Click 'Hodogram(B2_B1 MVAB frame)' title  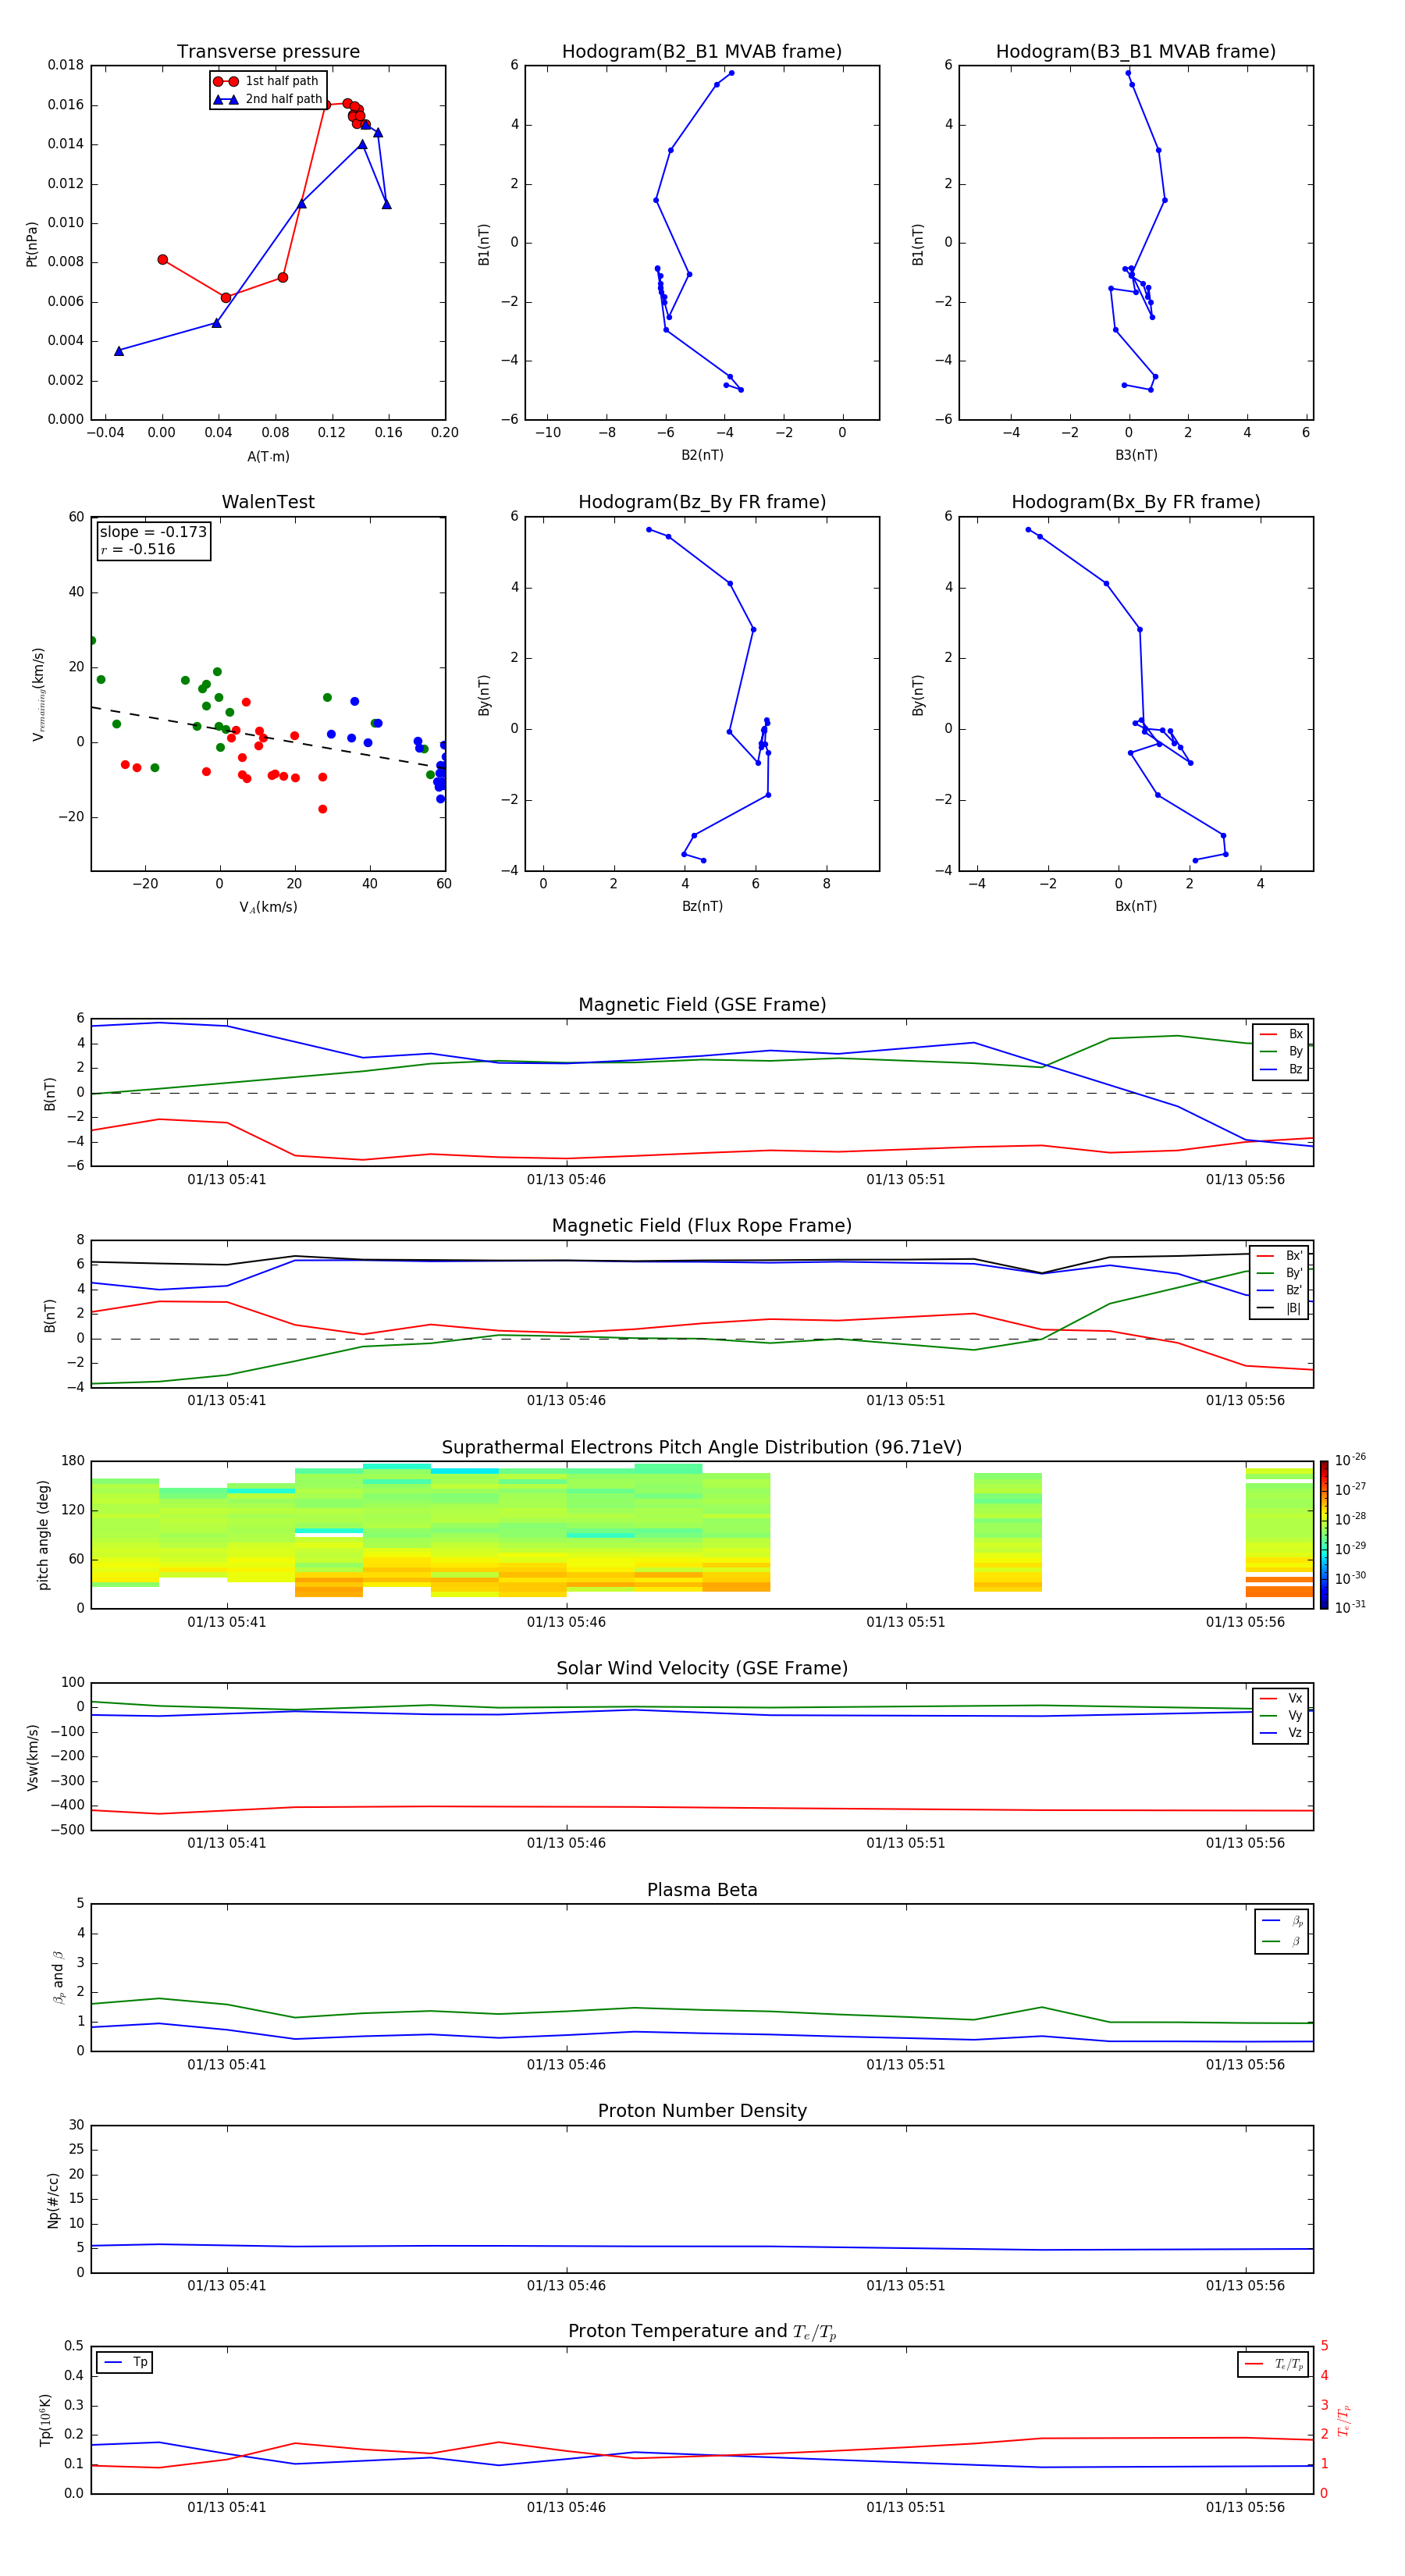click(x=702, y=51)
